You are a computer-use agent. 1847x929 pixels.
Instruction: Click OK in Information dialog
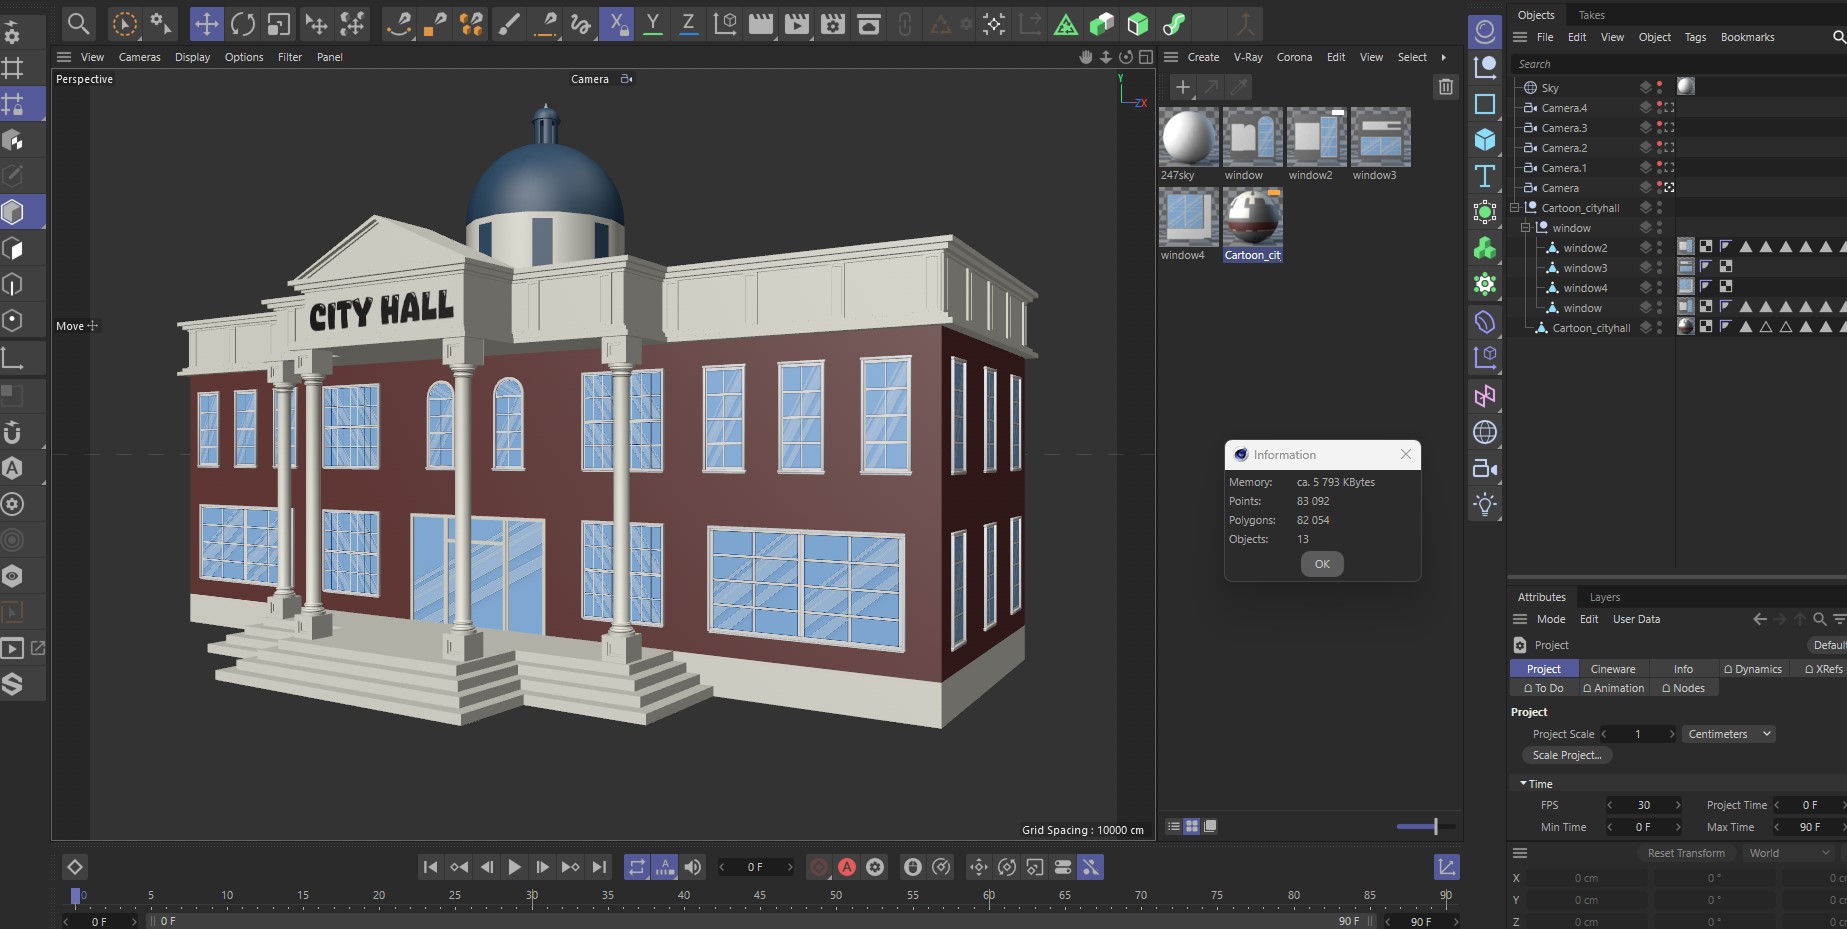click(1321, 564)
